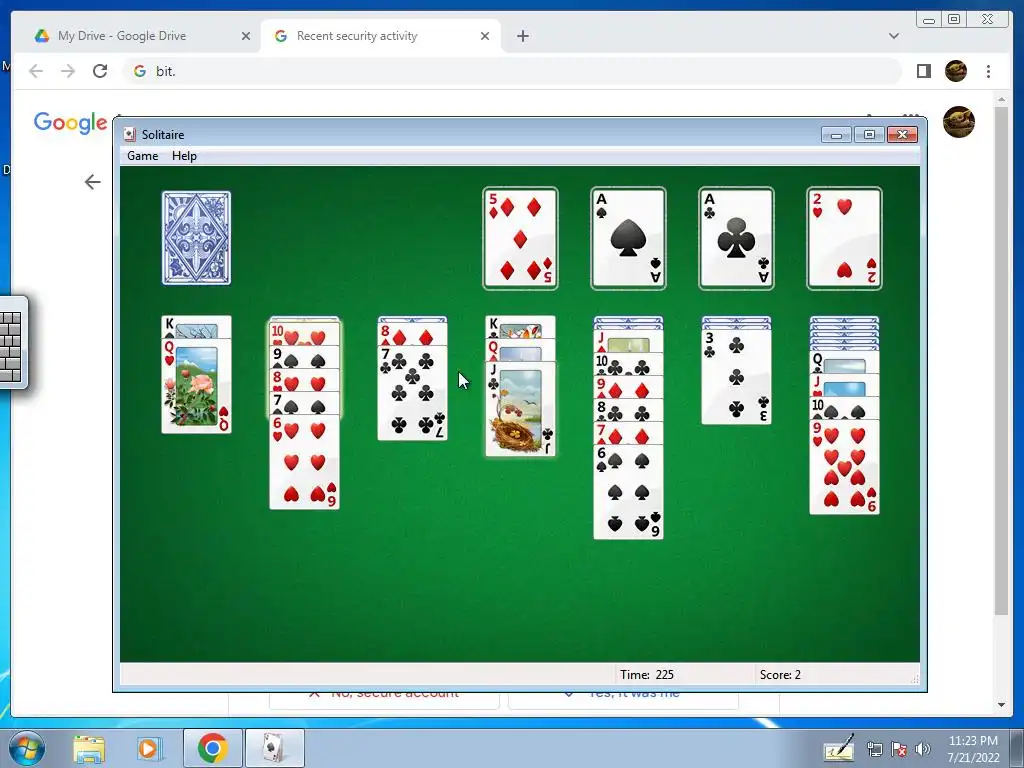The width and height of the screenshot is (1024, 768).
Task: Select the 8 of clubs in fifth column
Action: click(x=628, y=410)
